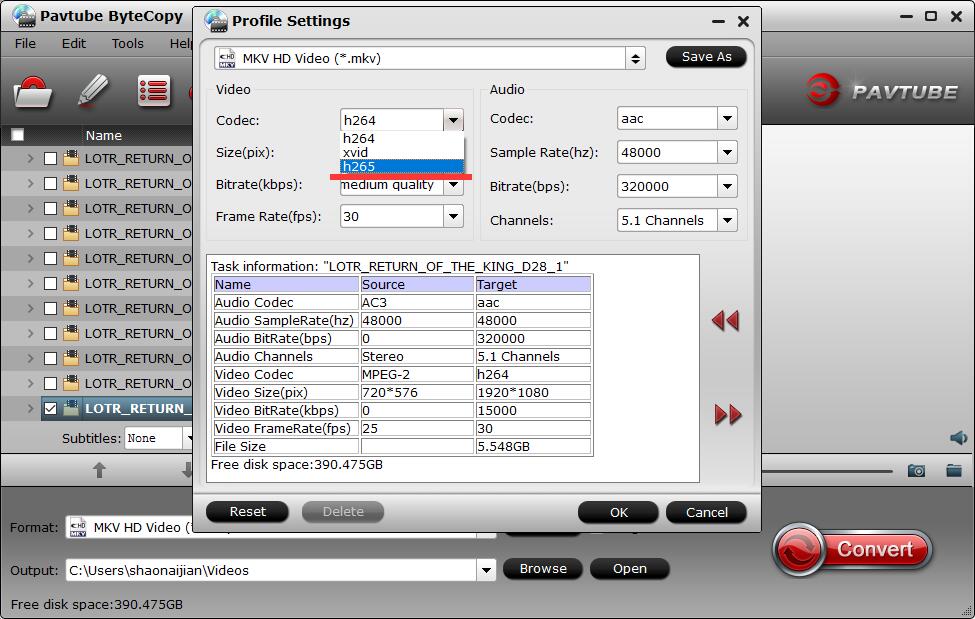Click the red double right arrows
This screenshot has width=975, height=619.
point(728,414)
